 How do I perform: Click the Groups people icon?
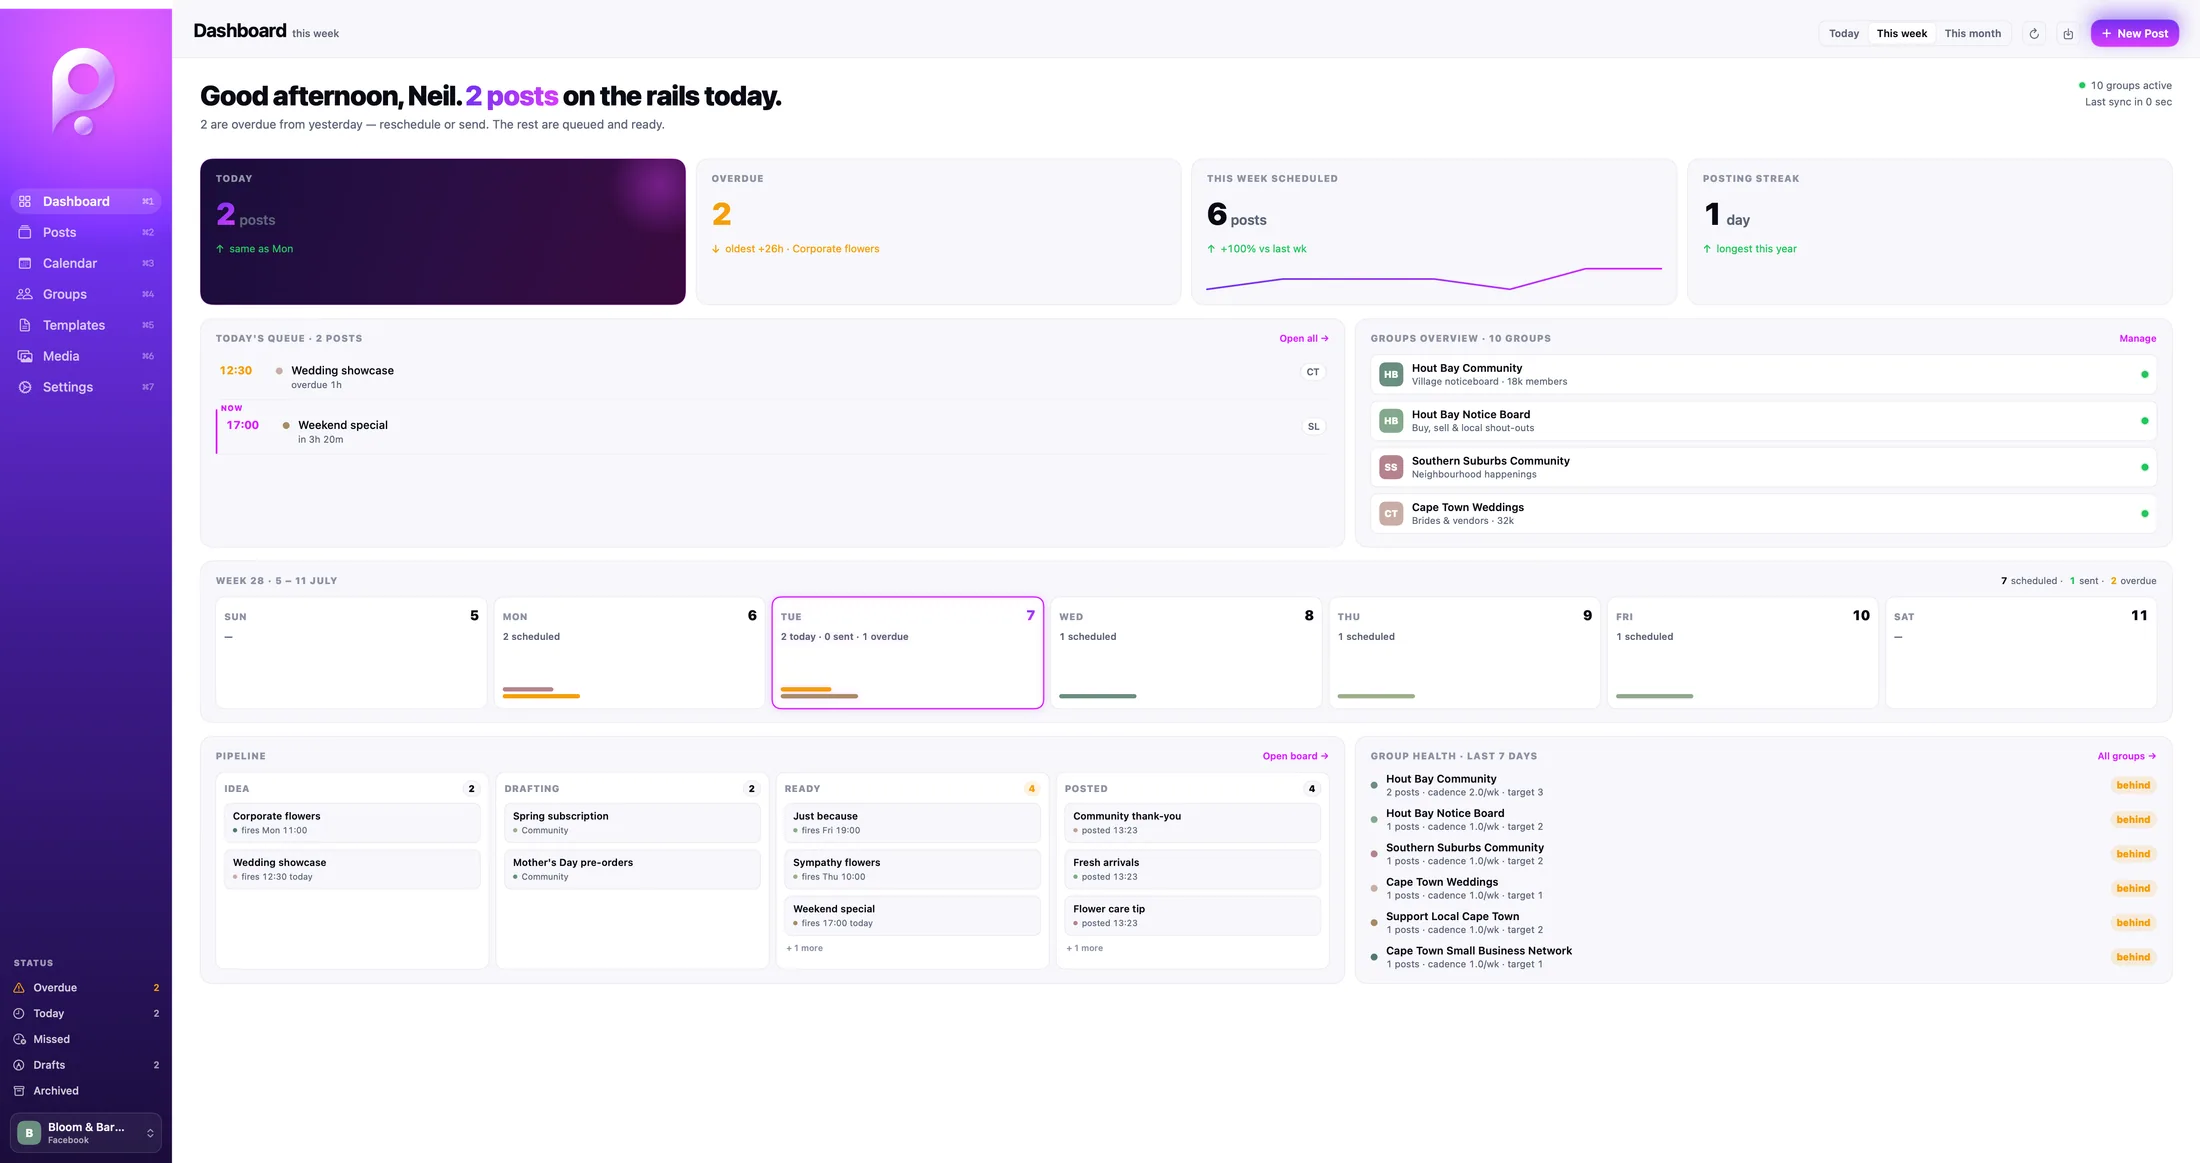click(25, 294)
